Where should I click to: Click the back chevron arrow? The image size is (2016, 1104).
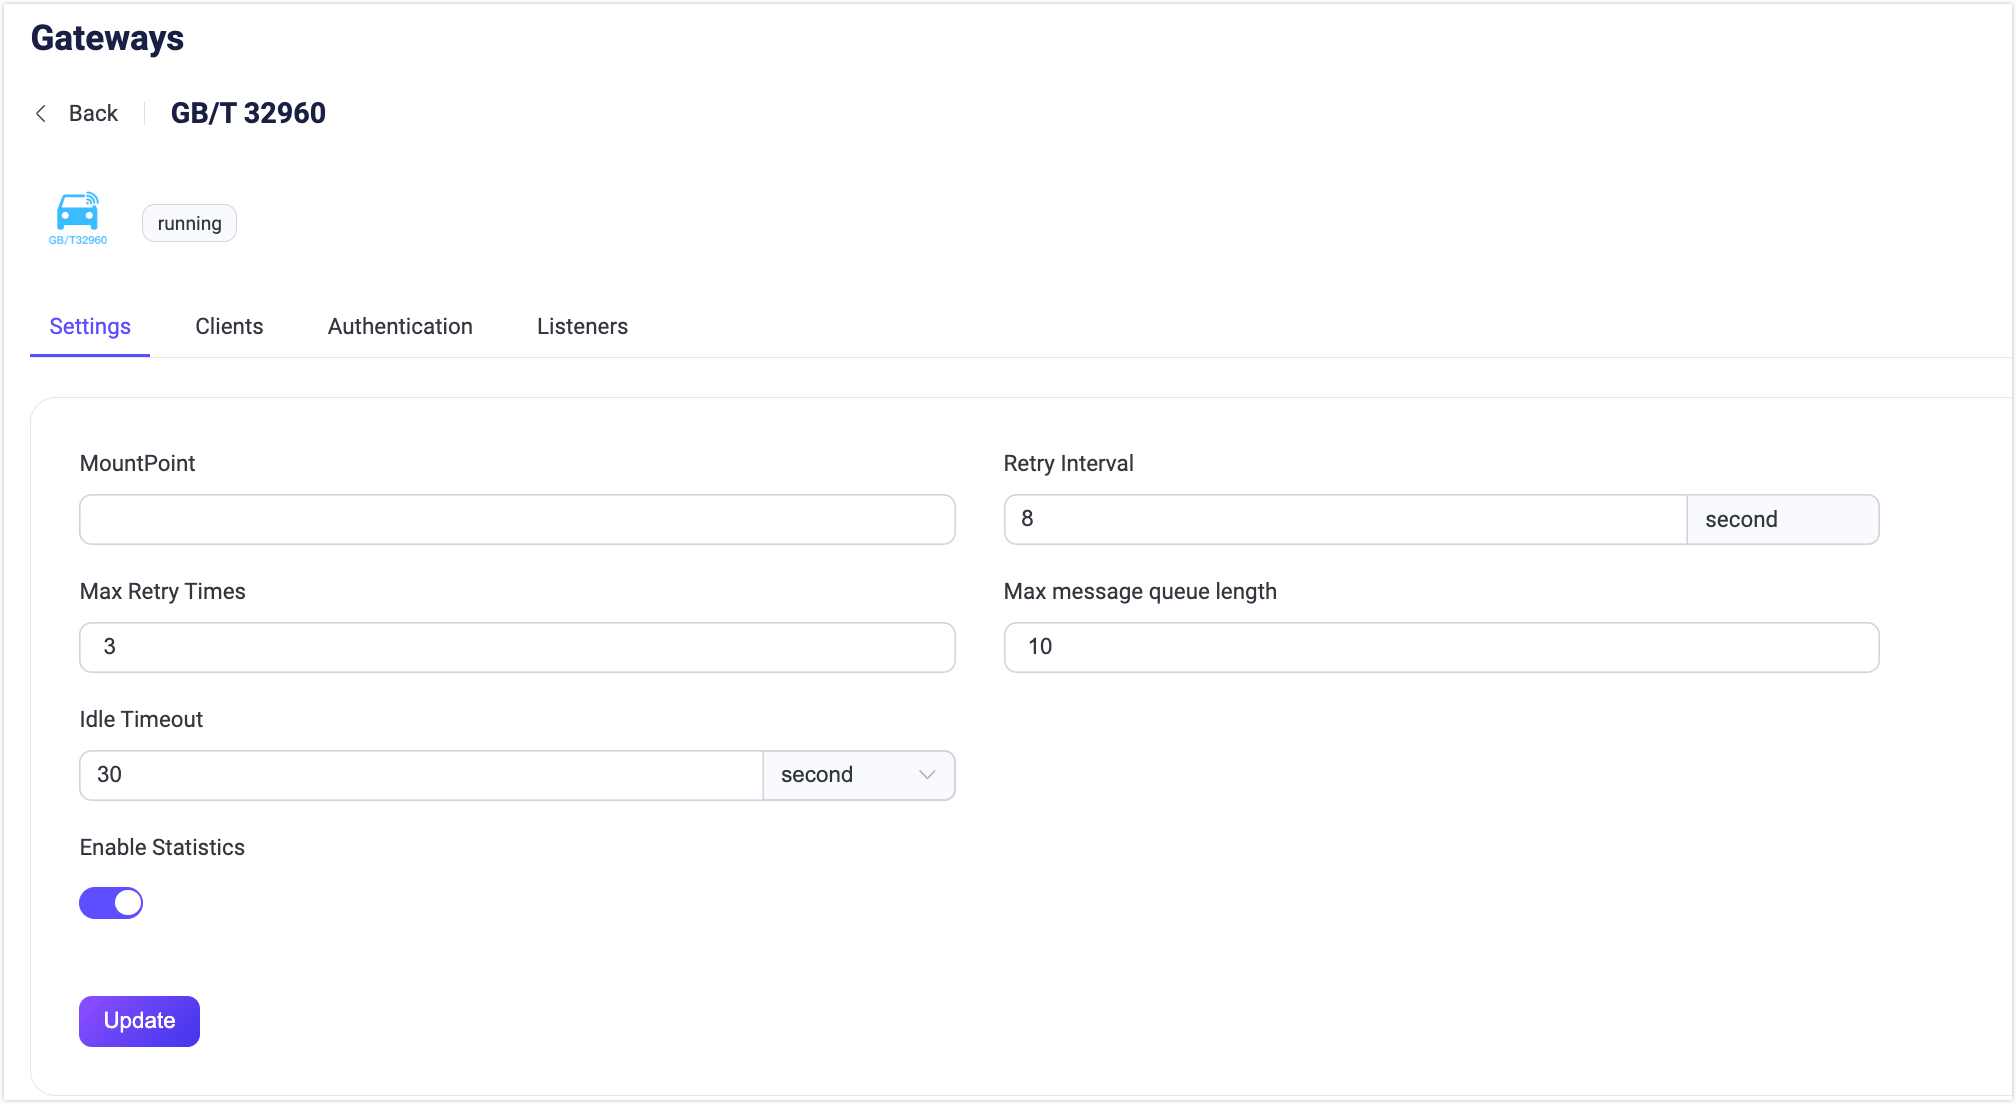(x=40, y=113)
